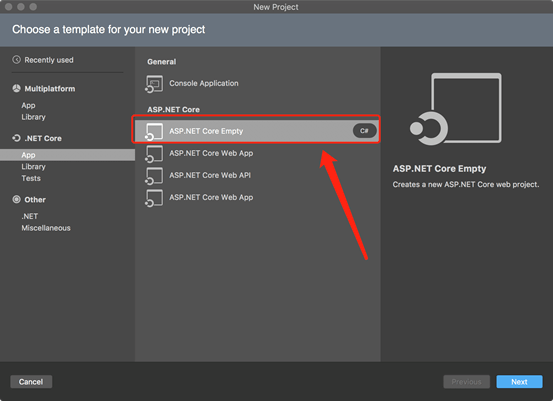The width and height of the screenshot is (553, 401).
Task: Open the C# language selector badge
Action: coord(364,131)
